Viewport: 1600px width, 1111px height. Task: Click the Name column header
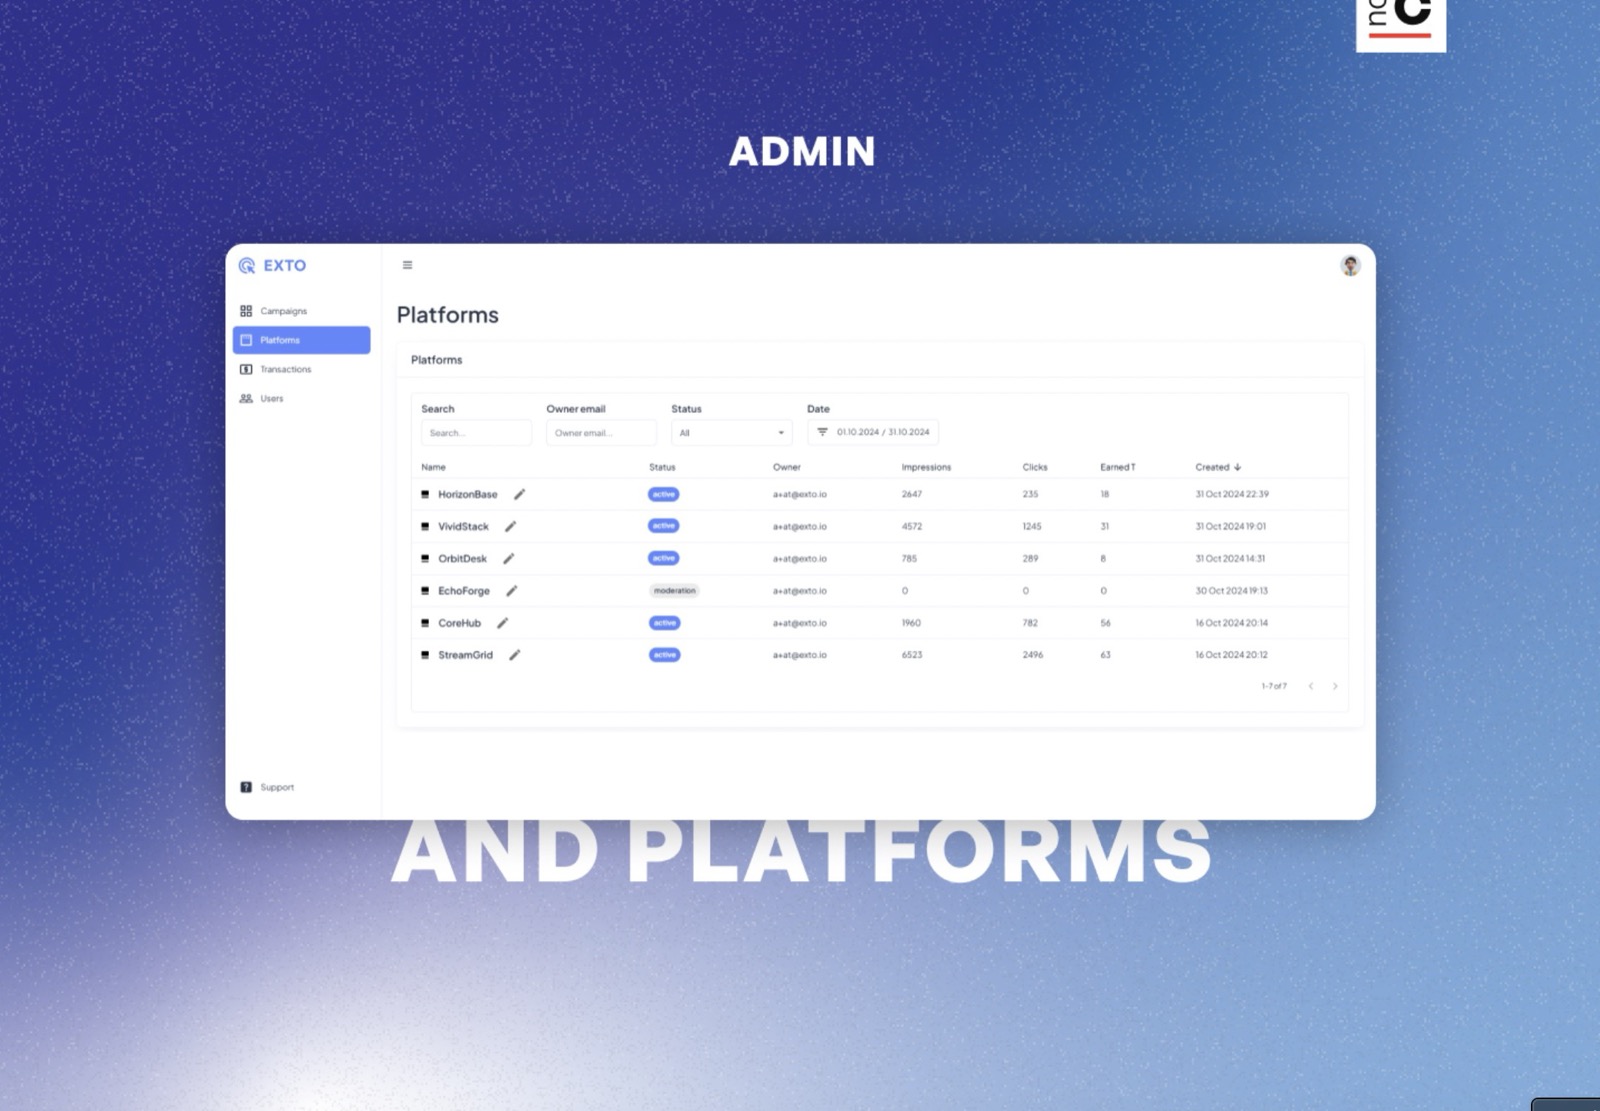pyautogui.click(x=433, y=467)
